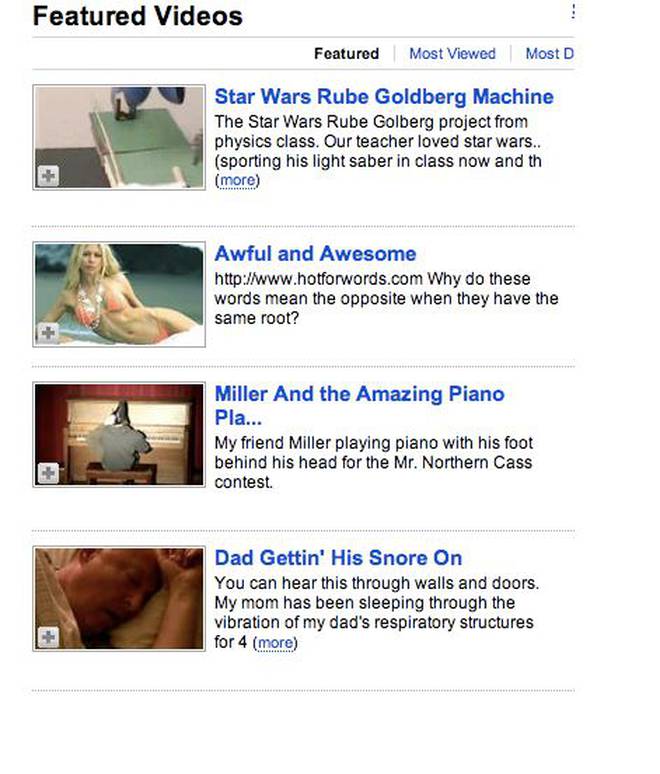Click plus icon on Miller piano thumbnail
This screenshot has height=774, width=660.
pos(48,473)
